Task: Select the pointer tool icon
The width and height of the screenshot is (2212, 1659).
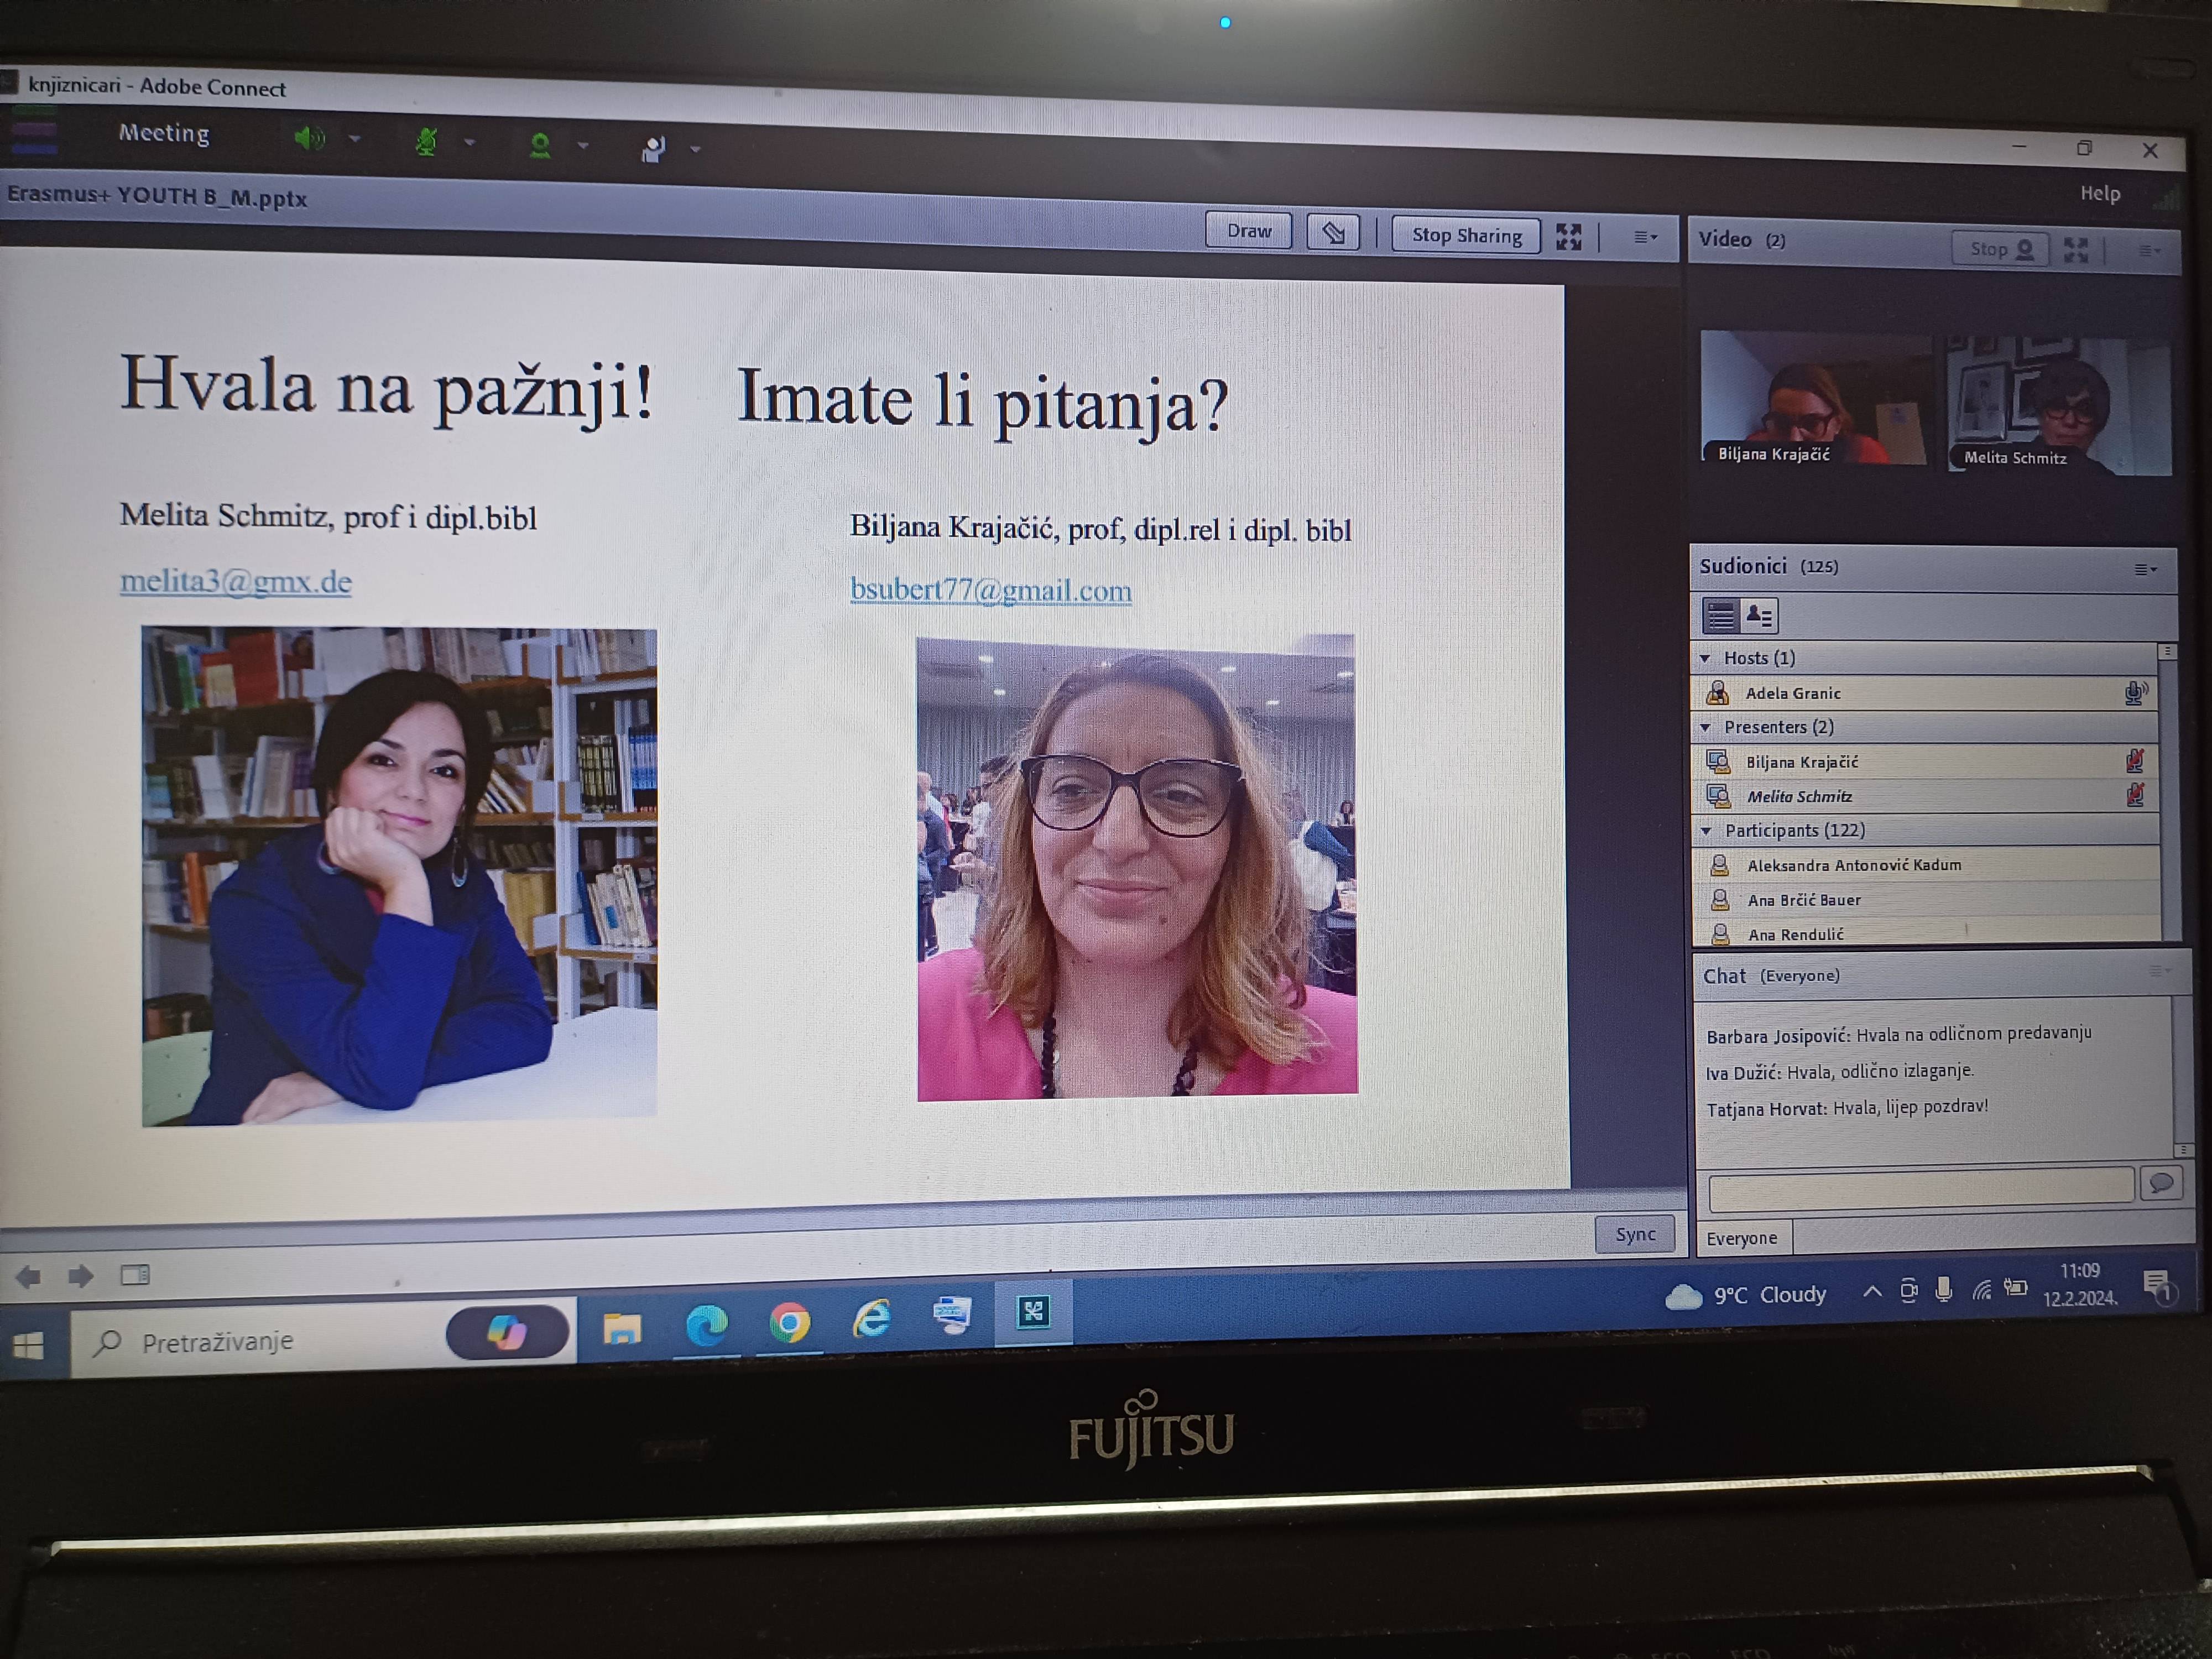Action: coord(1333,233)
